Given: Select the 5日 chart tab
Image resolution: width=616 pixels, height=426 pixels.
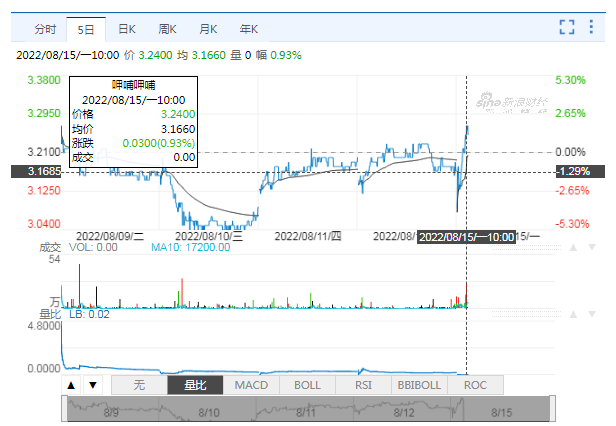Looking at the screenshot, I should point(86,30).
